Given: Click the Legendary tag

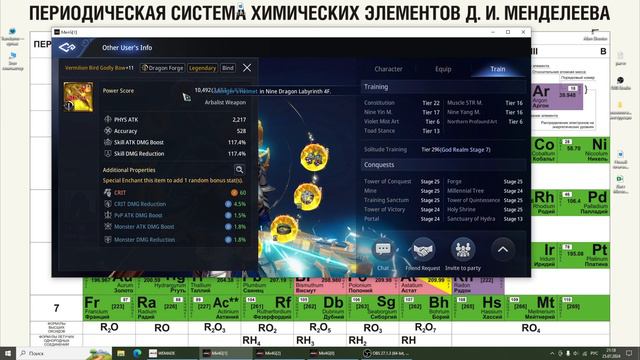Looking at the screenshot, I should [x=202, y=68].
